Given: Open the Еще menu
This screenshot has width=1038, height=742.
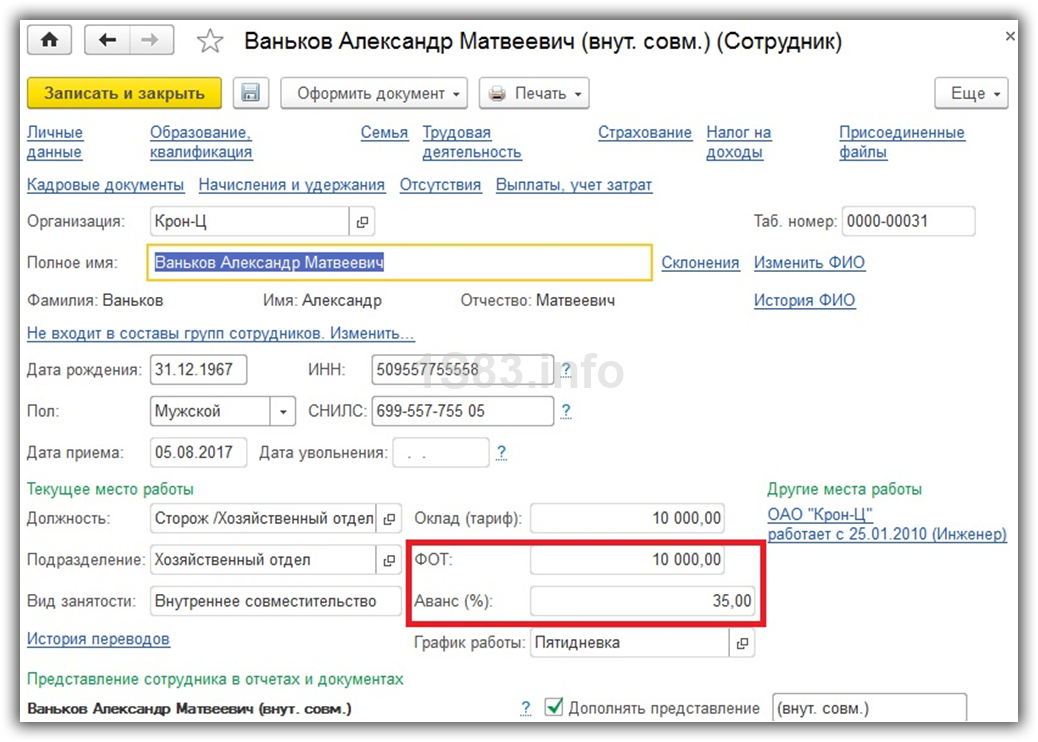Looking at the screenshot, I should pos(972,93).
